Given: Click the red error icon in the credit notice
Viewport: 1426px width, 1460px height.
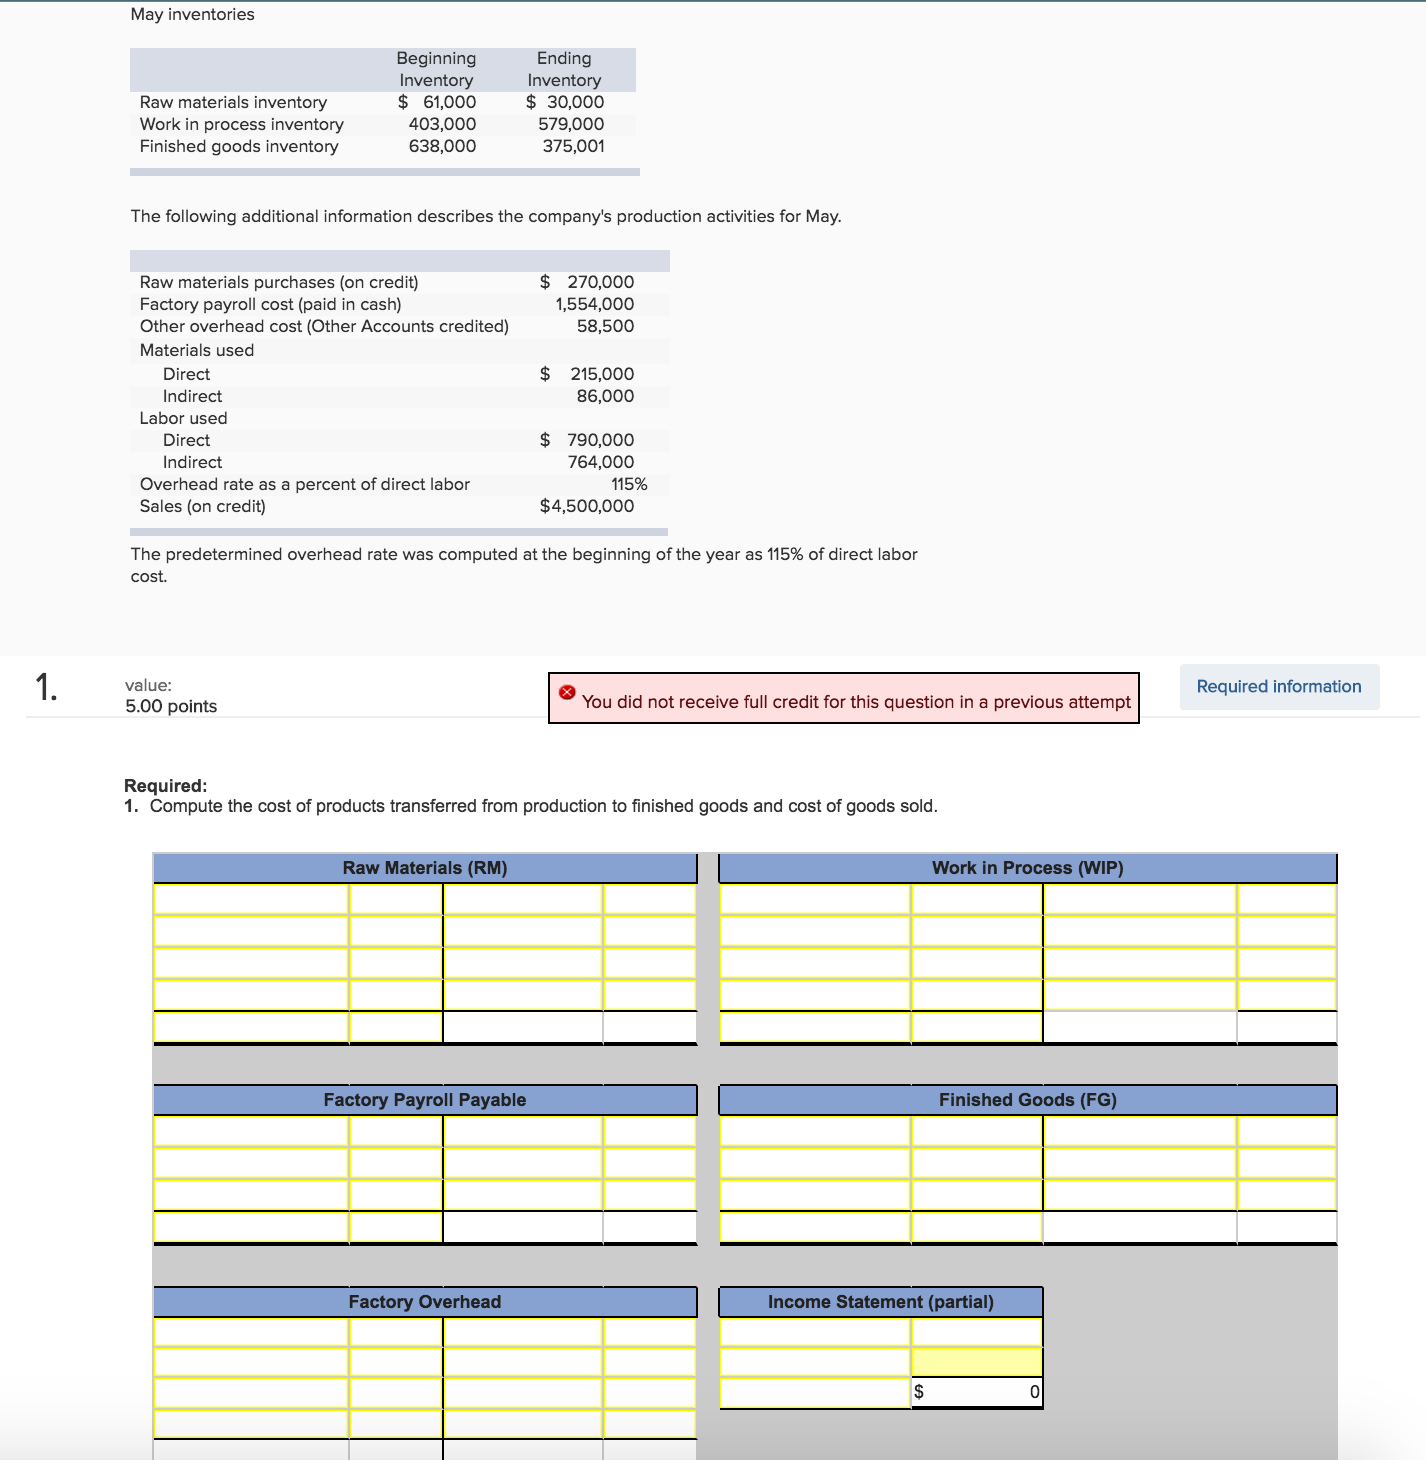Looking at the screenshot, I should [567, 692].
